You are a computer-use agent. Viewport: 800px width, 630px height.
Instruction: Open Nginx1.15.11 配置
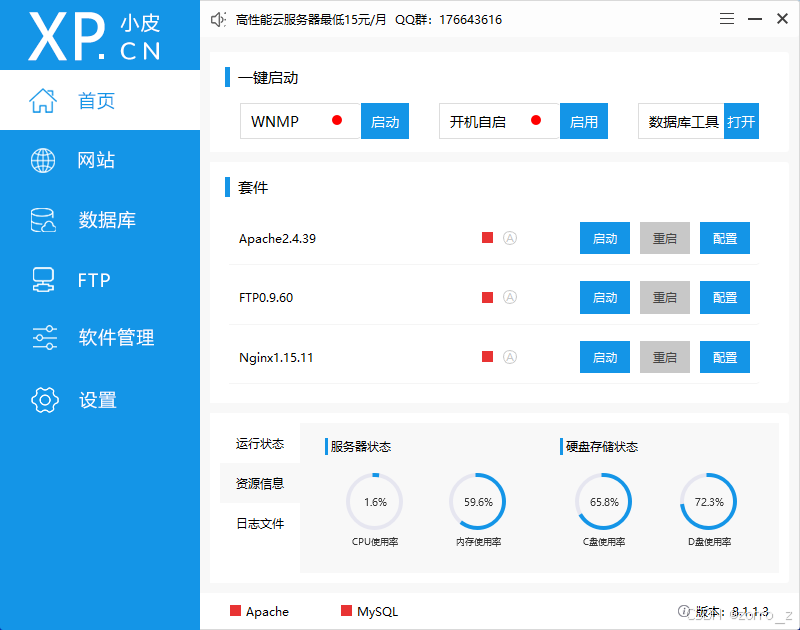[724, 357]
